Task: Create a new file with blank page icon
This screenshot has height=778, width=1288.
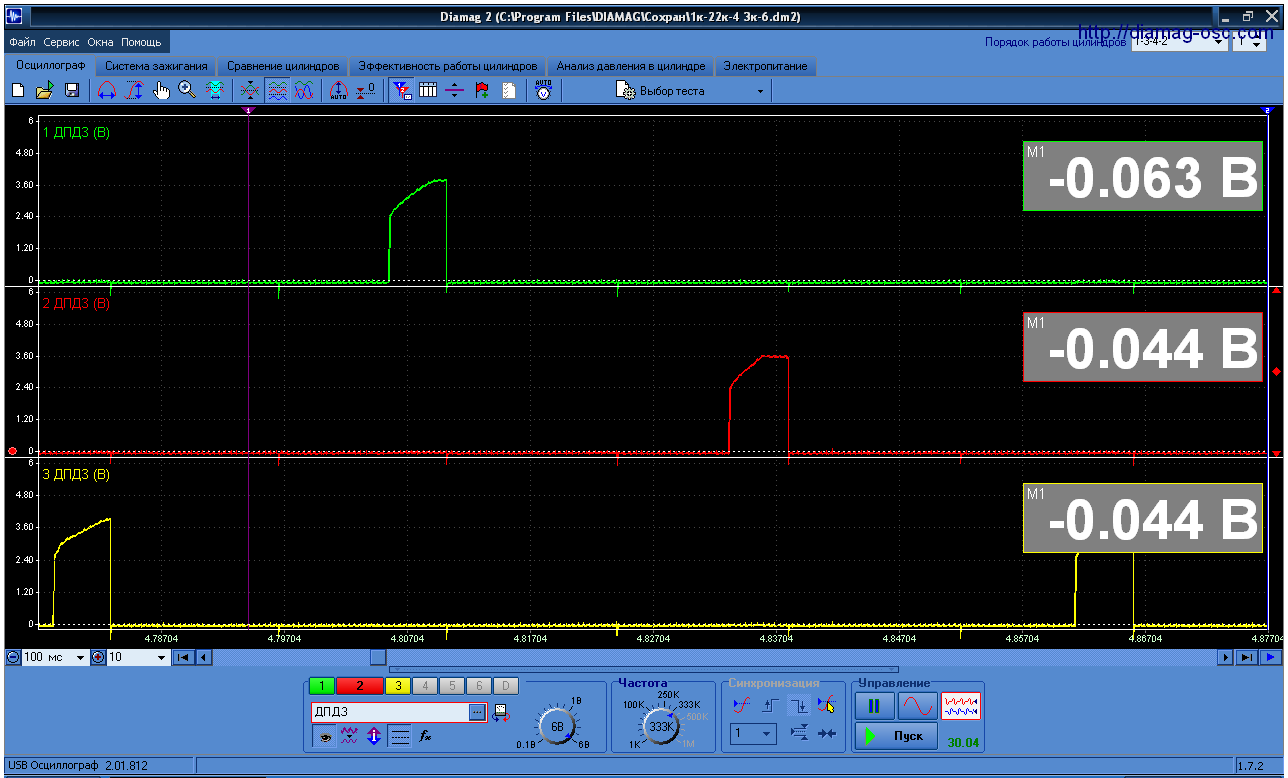Action: click(18, 91)
